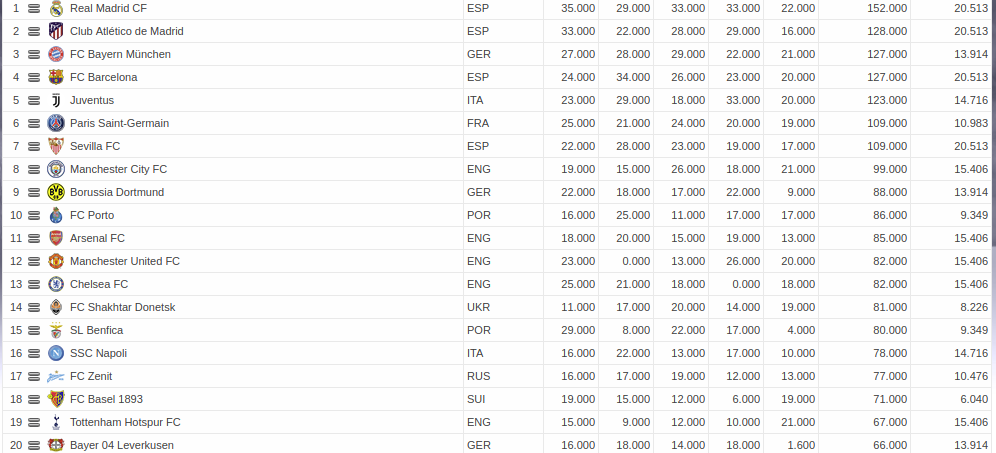Expand the Chelsea FC row menu icon
This screenshot has width=996, height=453.
[34, 284]
